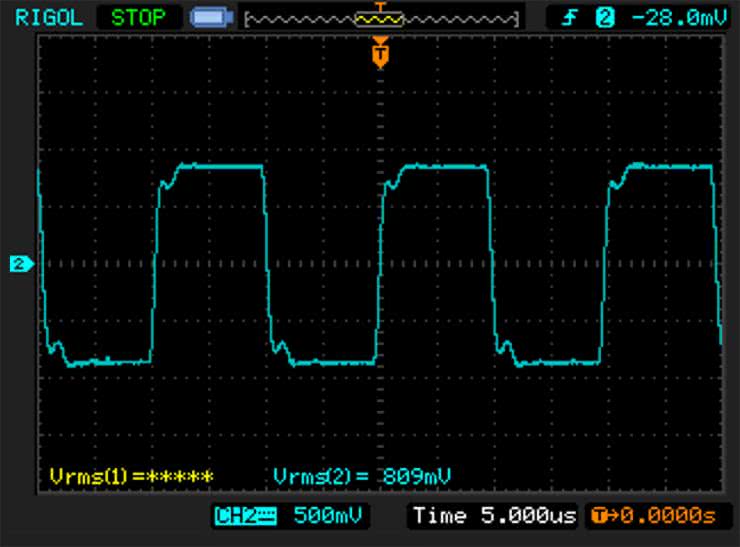Click the green STOP run status indicator
740x547 pixels.
139,17
